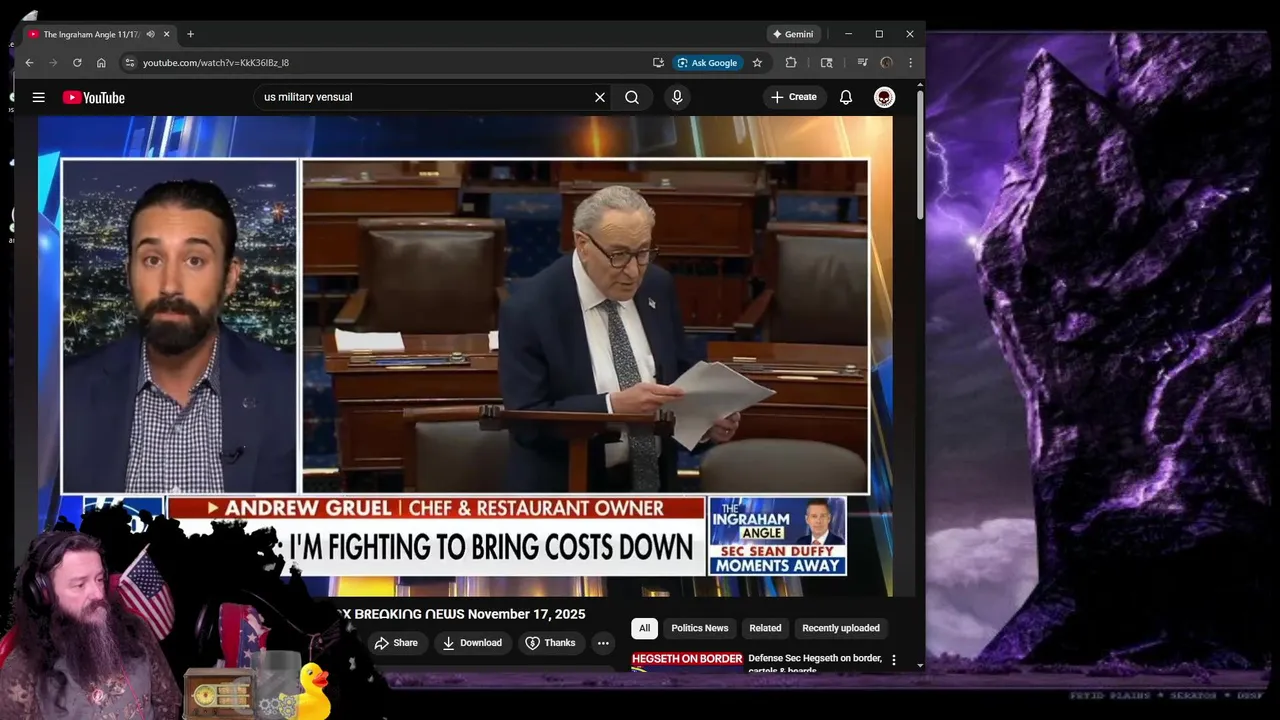This screenshot has width=1280, height=720.
Task: Click the November 17, 2025 video title
Action: point(461,614)
